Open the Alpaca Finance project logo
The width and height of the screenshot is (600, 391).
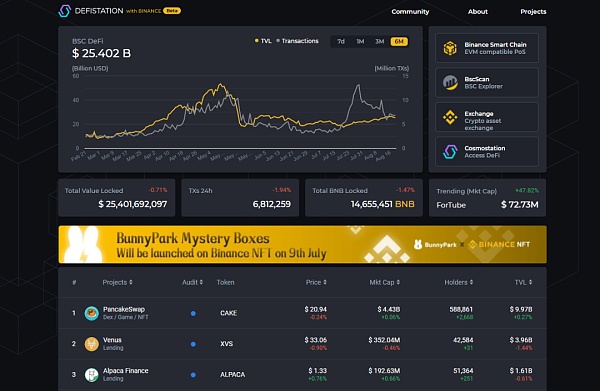coord(91,375)
